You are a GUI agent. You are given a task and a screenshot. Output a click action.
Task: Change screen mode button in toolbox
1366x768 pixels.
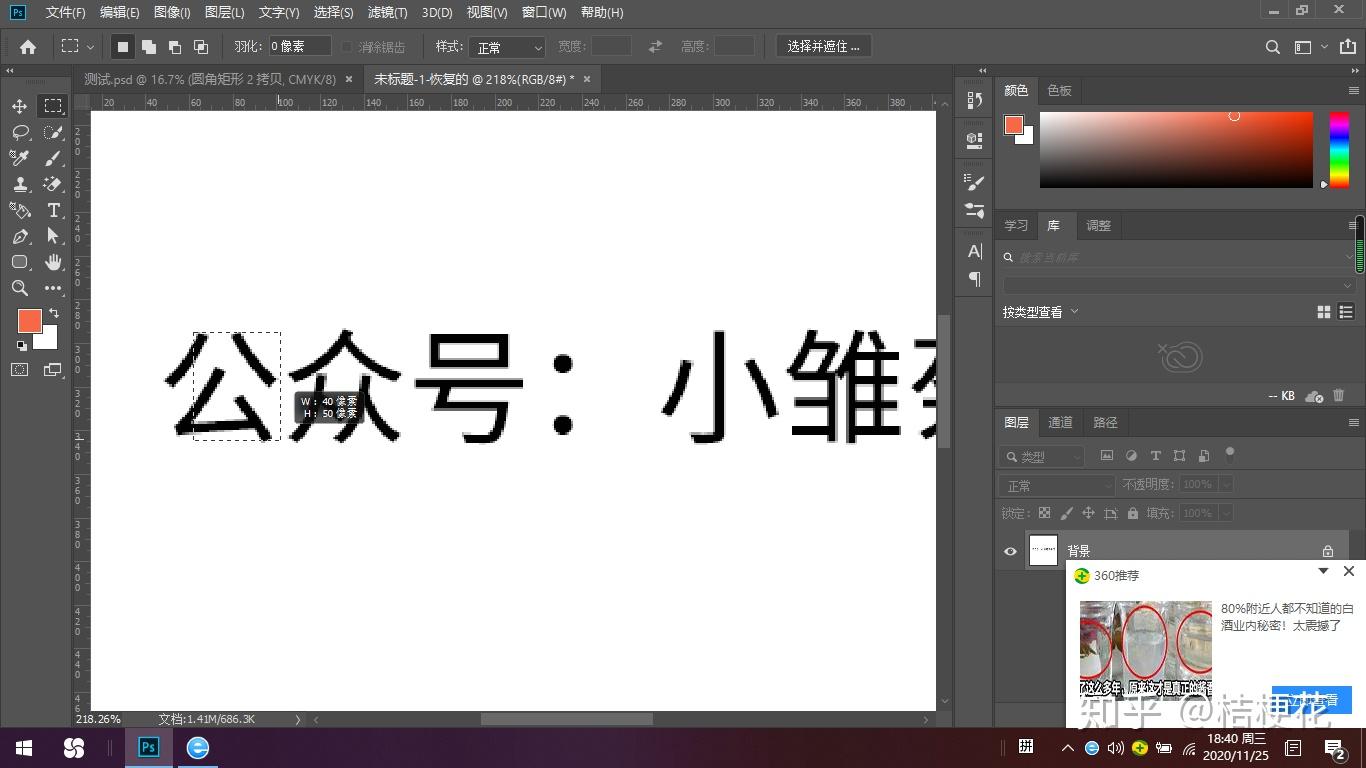[53, 370]
